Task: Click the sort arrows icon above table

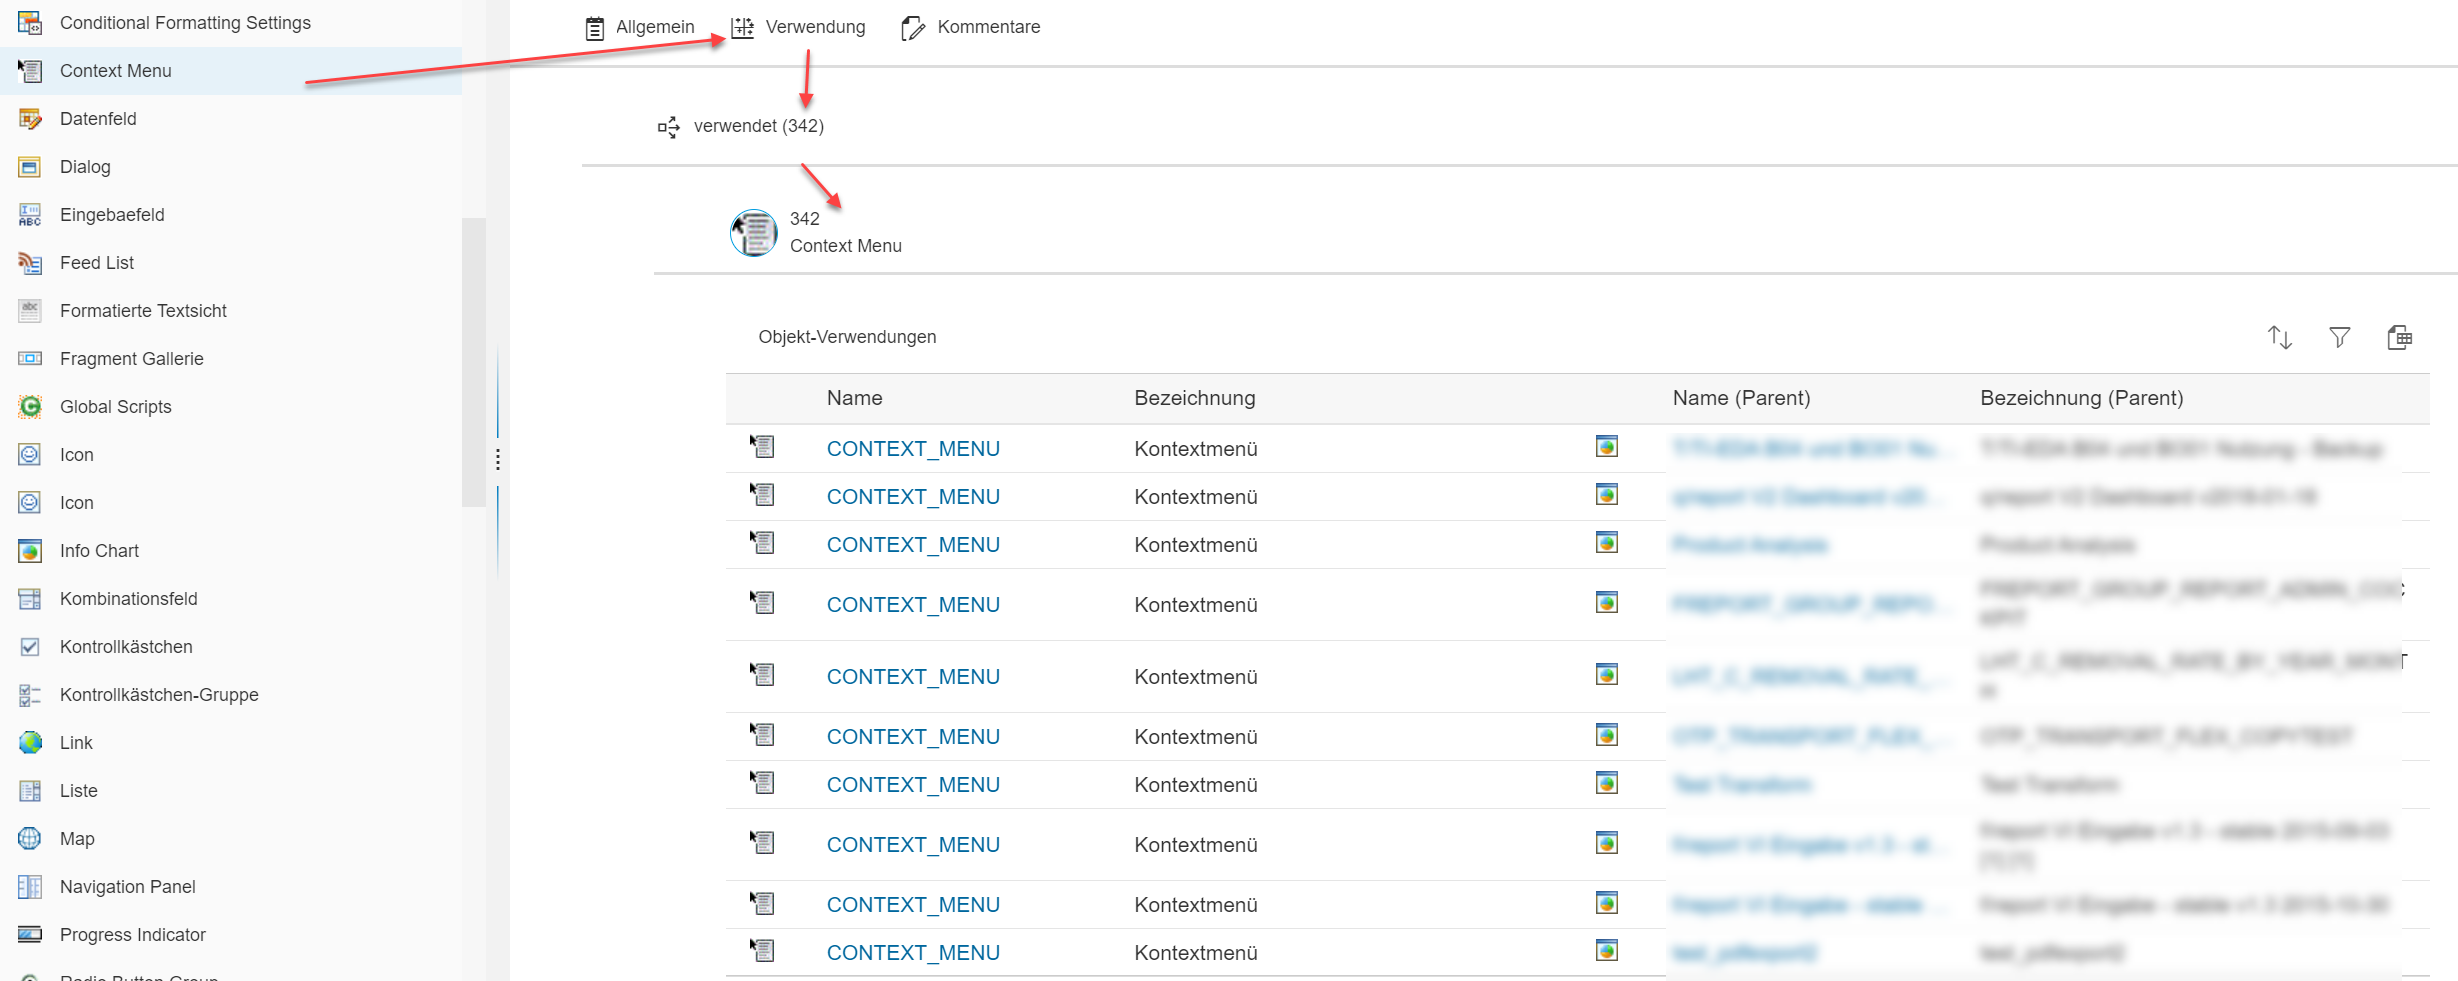Action: coord(2279,338)
